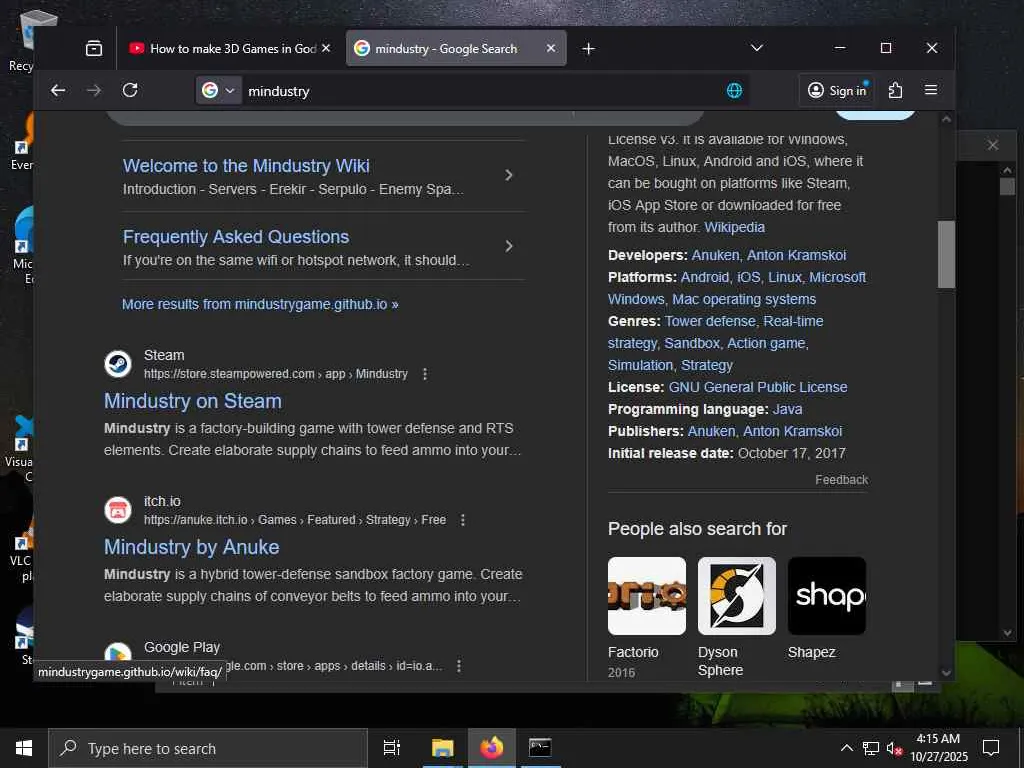Open the Sandbox genre link
1024x768 pixels.
pyautogui.click(x=692, y=344)
